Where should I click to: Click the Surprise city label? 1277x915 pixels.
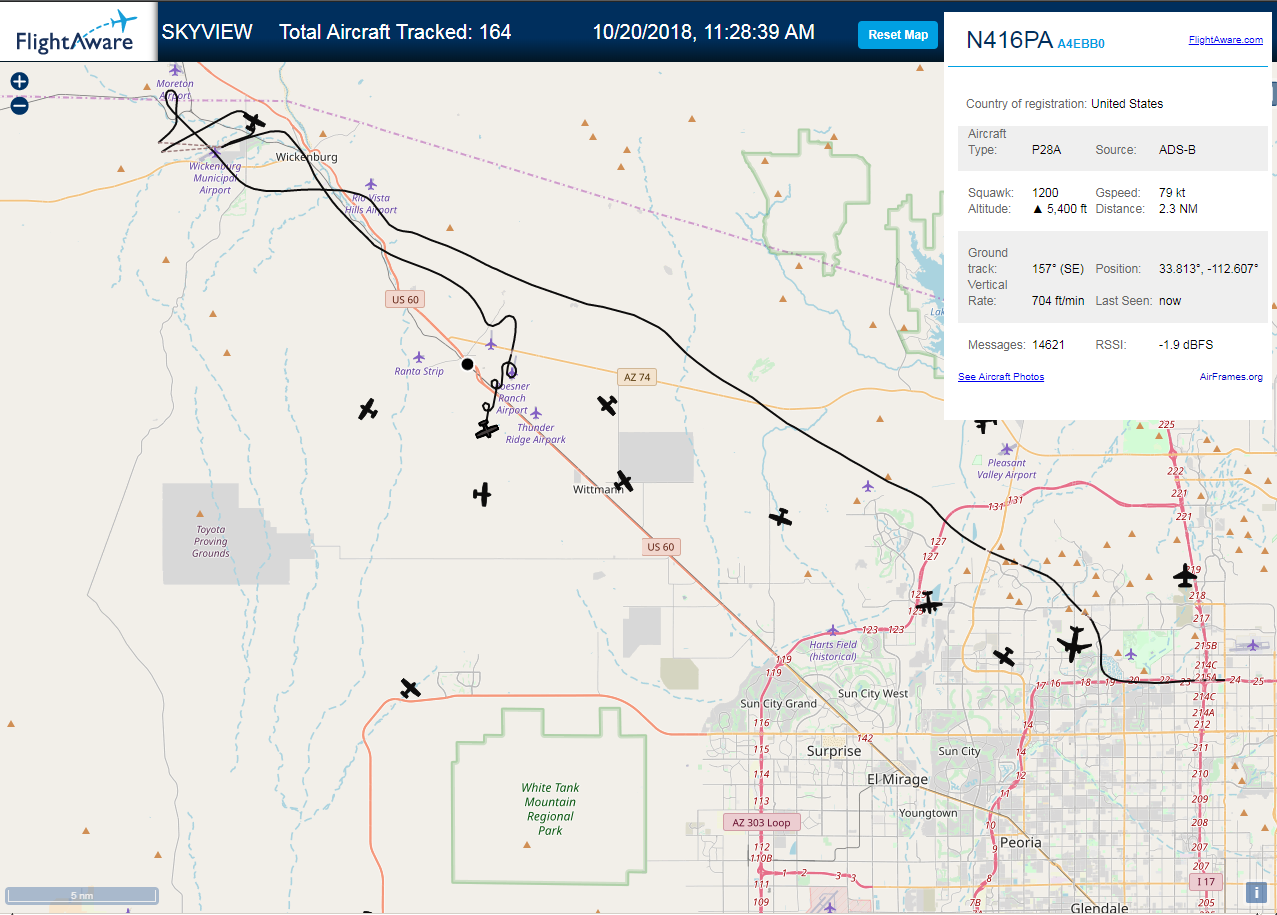pyautogui.click(x=834, y=751)
